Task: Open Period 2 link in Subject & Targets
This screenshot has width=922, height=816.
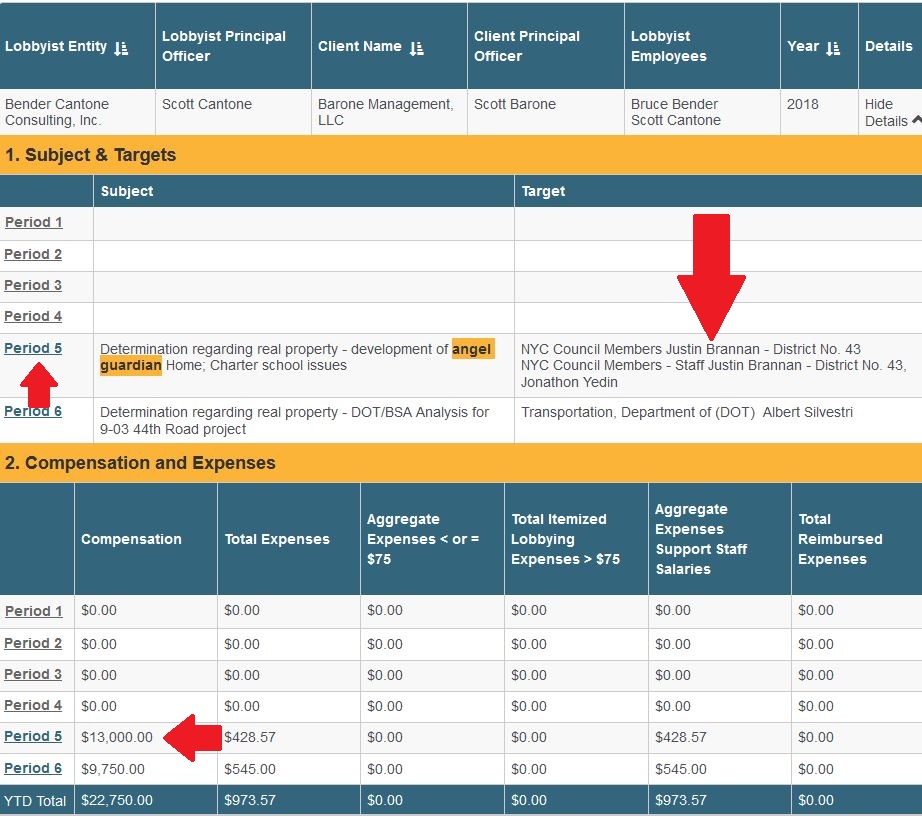Action: 33,254
